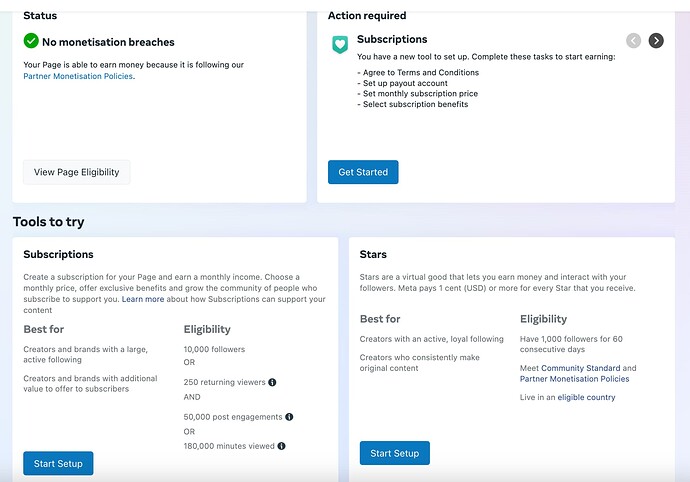Image resolution: width=690 pixels, height=482 pixels.
Task: Open info icon beside 180,000 minutes viewed
Action: (282, 446)
